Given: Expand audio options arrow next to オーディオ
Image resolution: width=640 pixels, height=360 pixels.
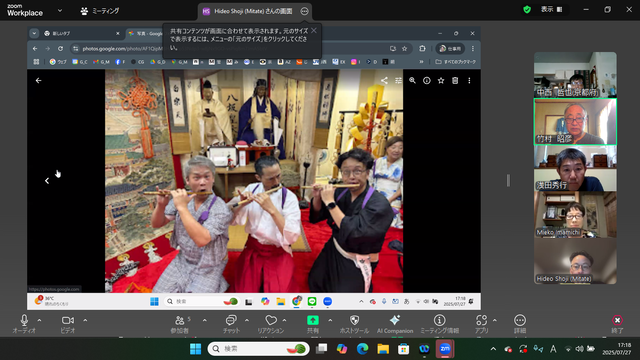Looking at the screenshot, I should coord(39,320).
